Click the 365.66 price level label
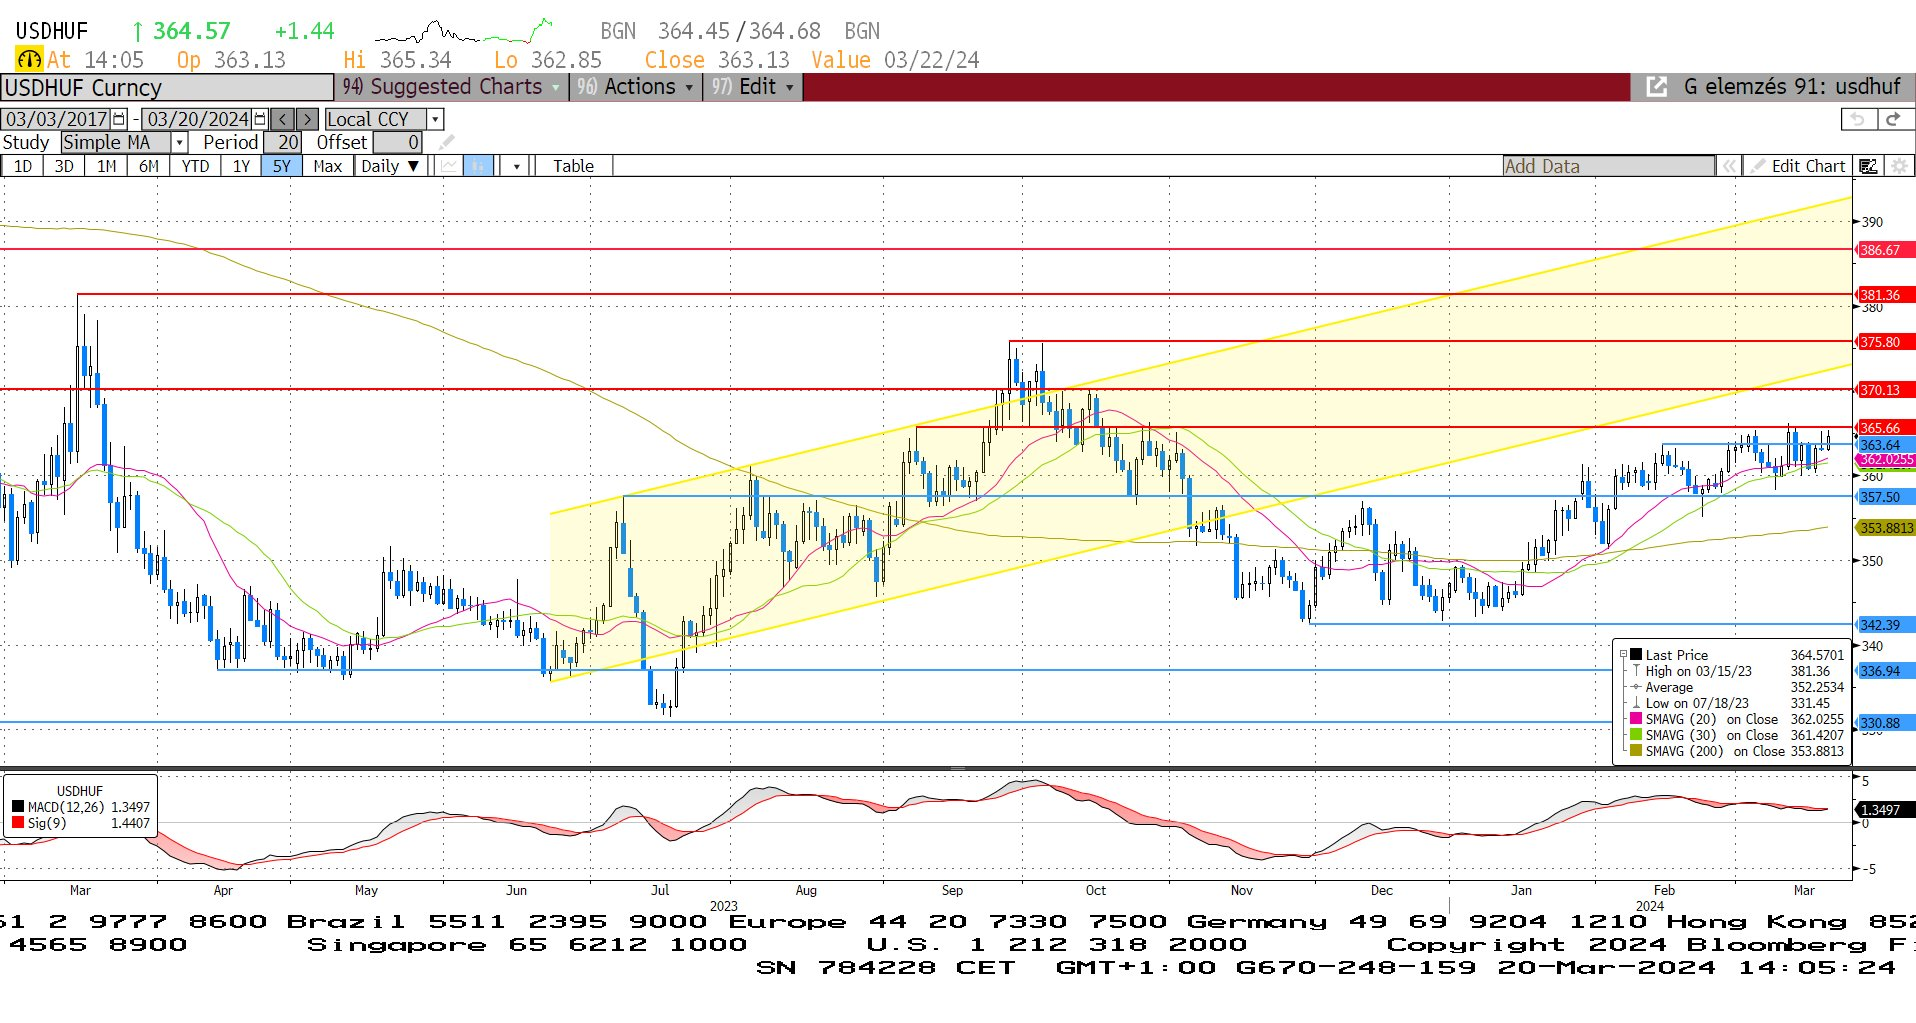 1885,428
